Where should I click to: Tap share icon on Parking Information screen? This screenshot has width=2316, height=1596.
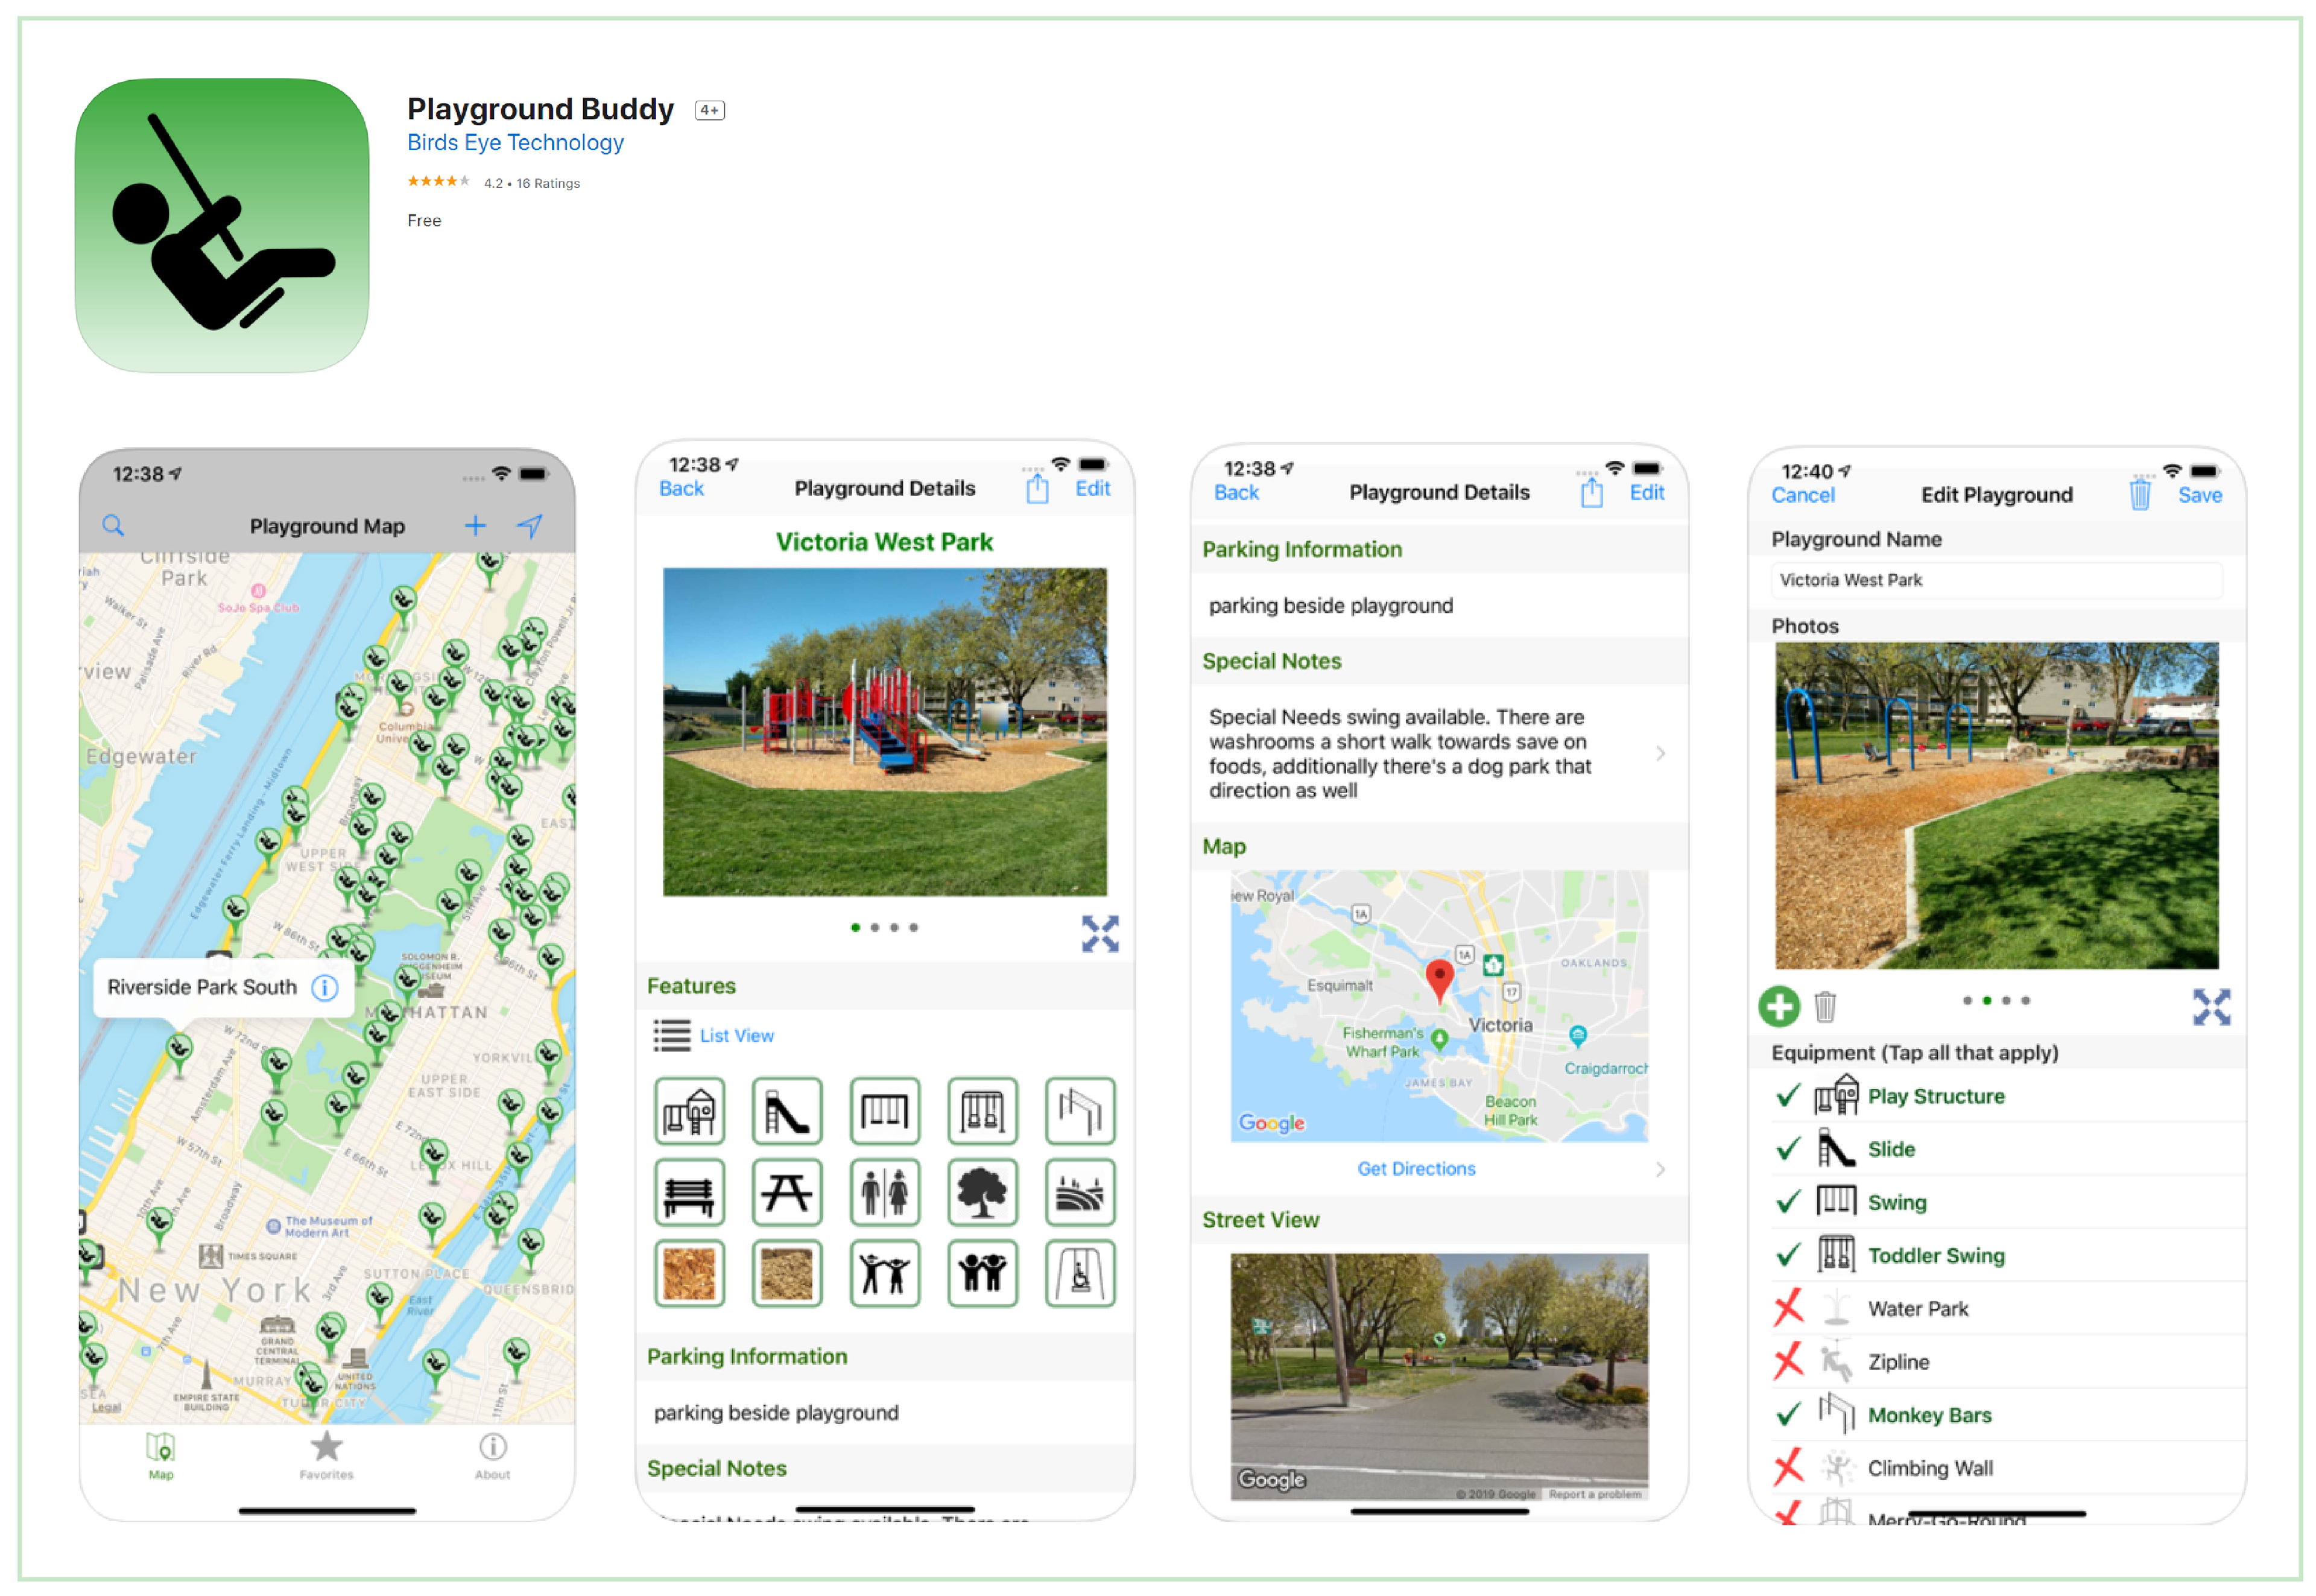pyautogui.click(x=1591, y=492)
